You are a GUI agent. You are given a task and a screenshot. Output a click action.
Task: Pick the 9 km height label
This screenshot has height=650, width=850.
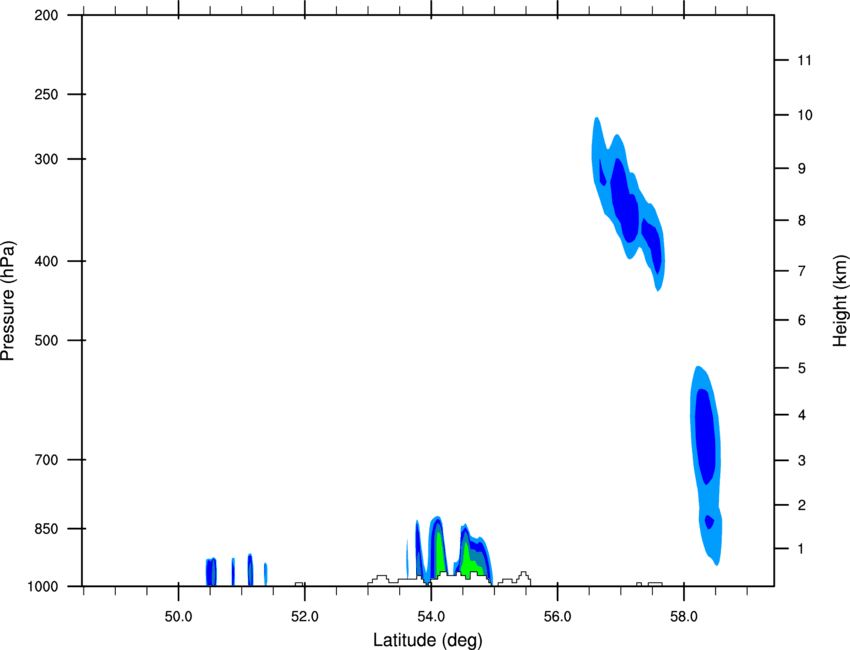[802, 169]
